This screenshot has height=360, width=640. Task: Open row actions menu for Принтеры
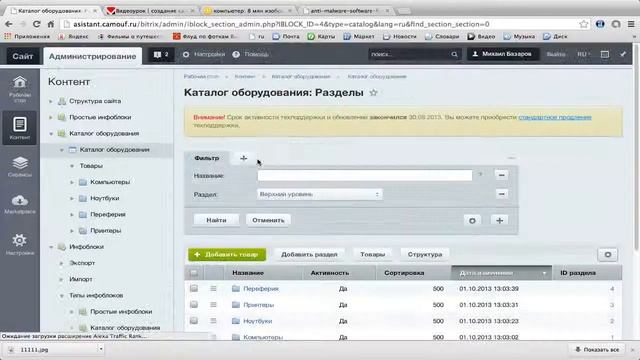point(213,305)
